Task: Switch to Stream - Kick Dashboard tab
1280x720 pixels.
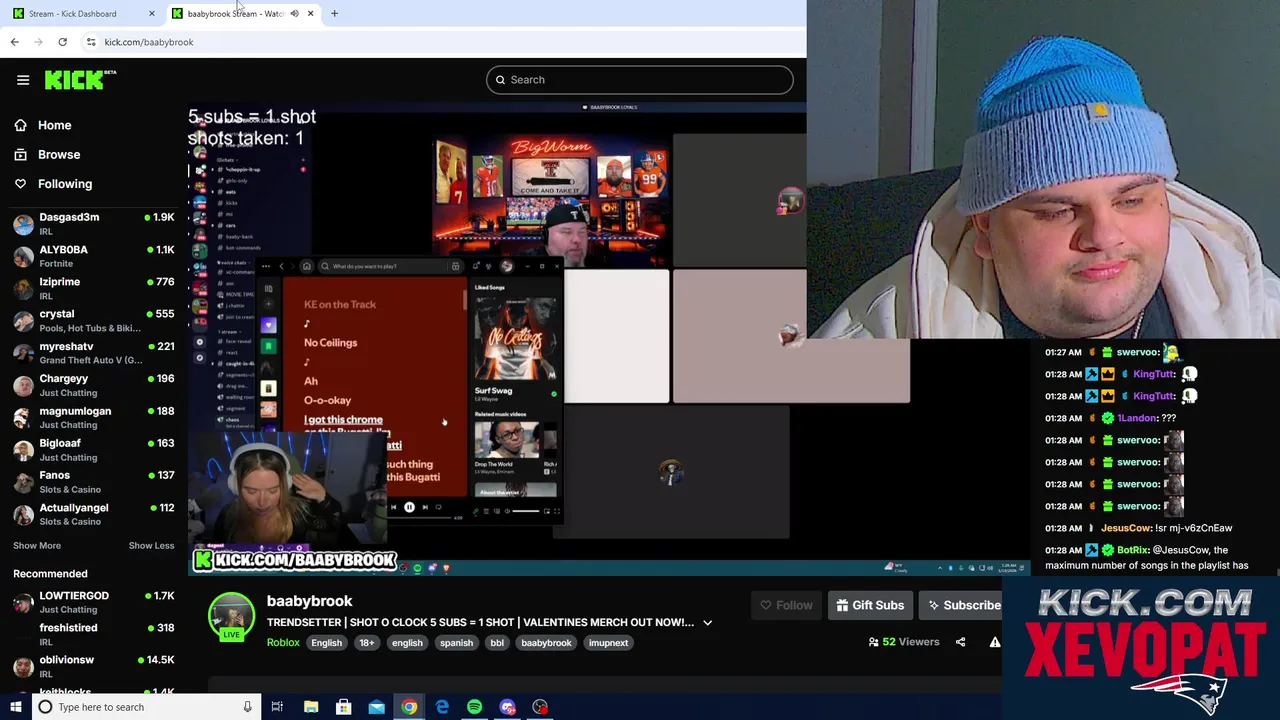Action: 84,14
